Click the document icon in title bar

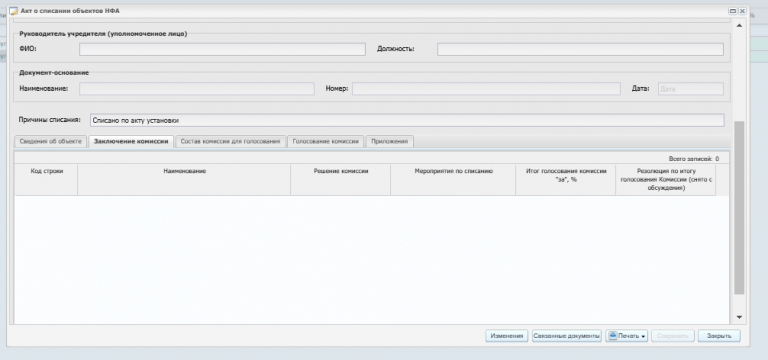14,10
